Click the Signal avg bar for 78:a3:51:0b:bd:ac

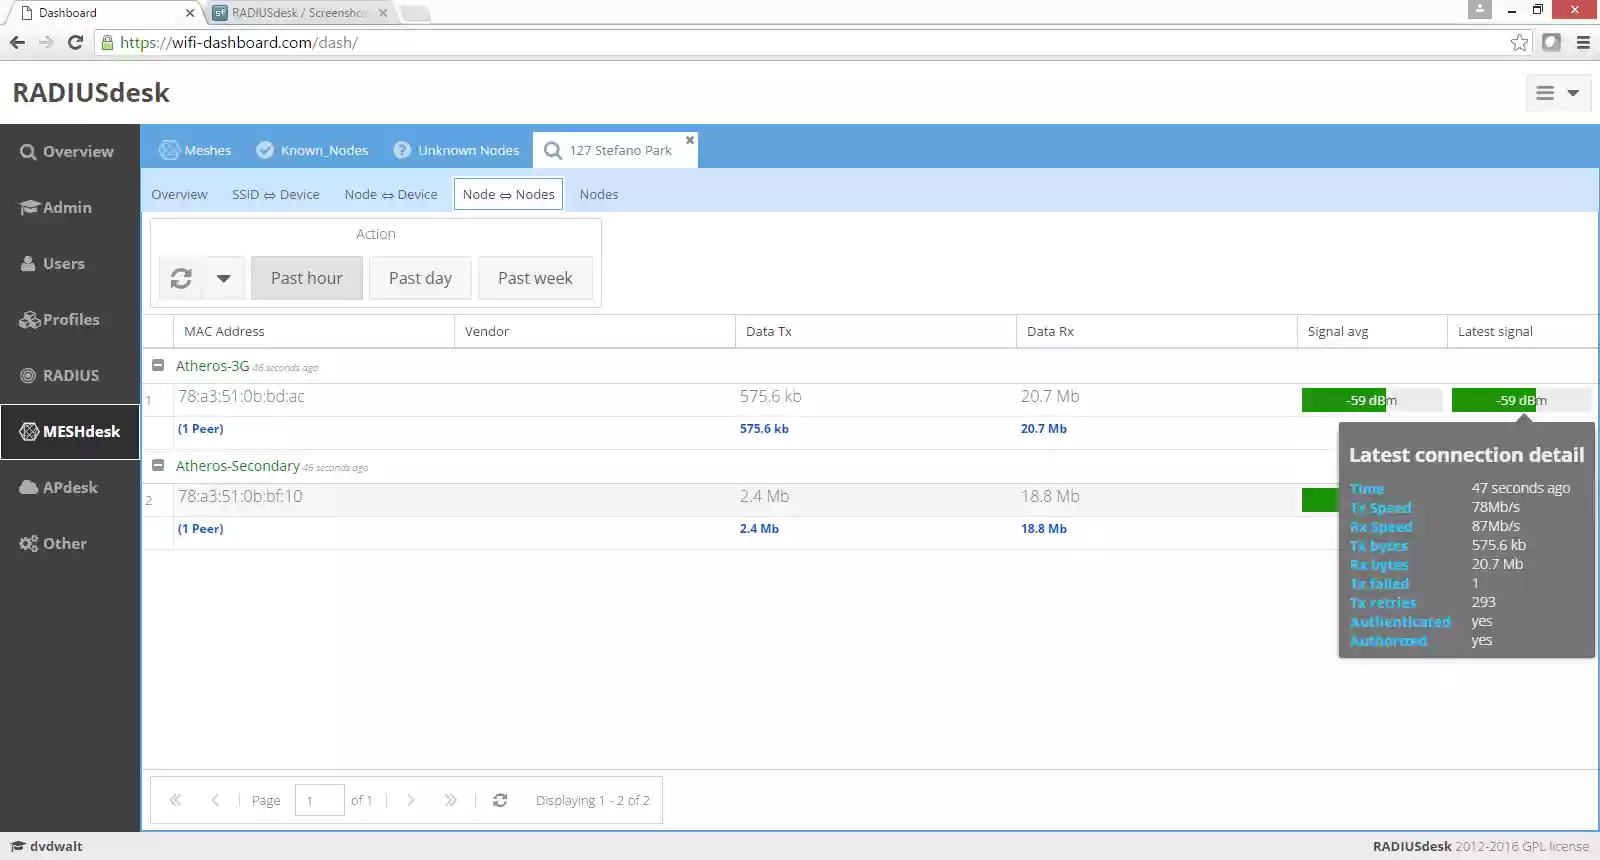(x=1371, y=400)
